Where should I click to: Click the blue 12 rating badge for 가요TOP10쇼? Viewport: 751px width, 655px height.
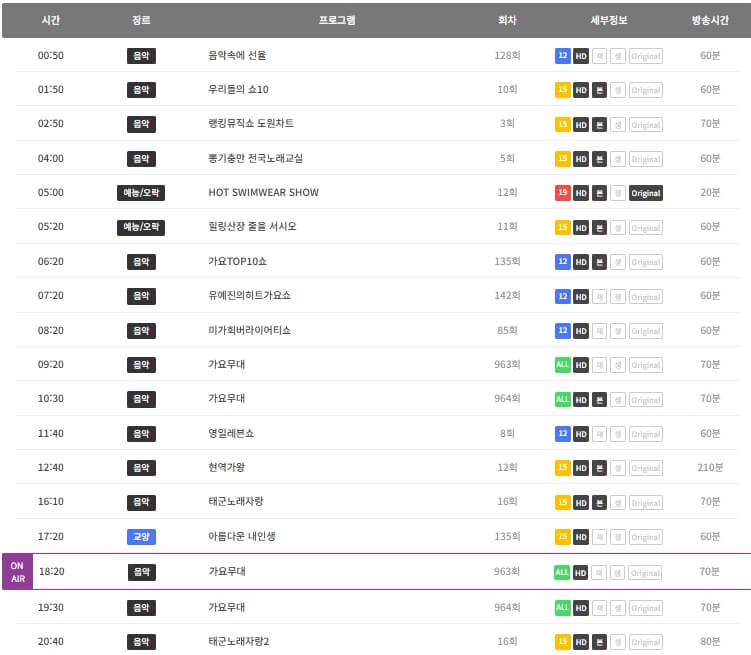point(562,261)
